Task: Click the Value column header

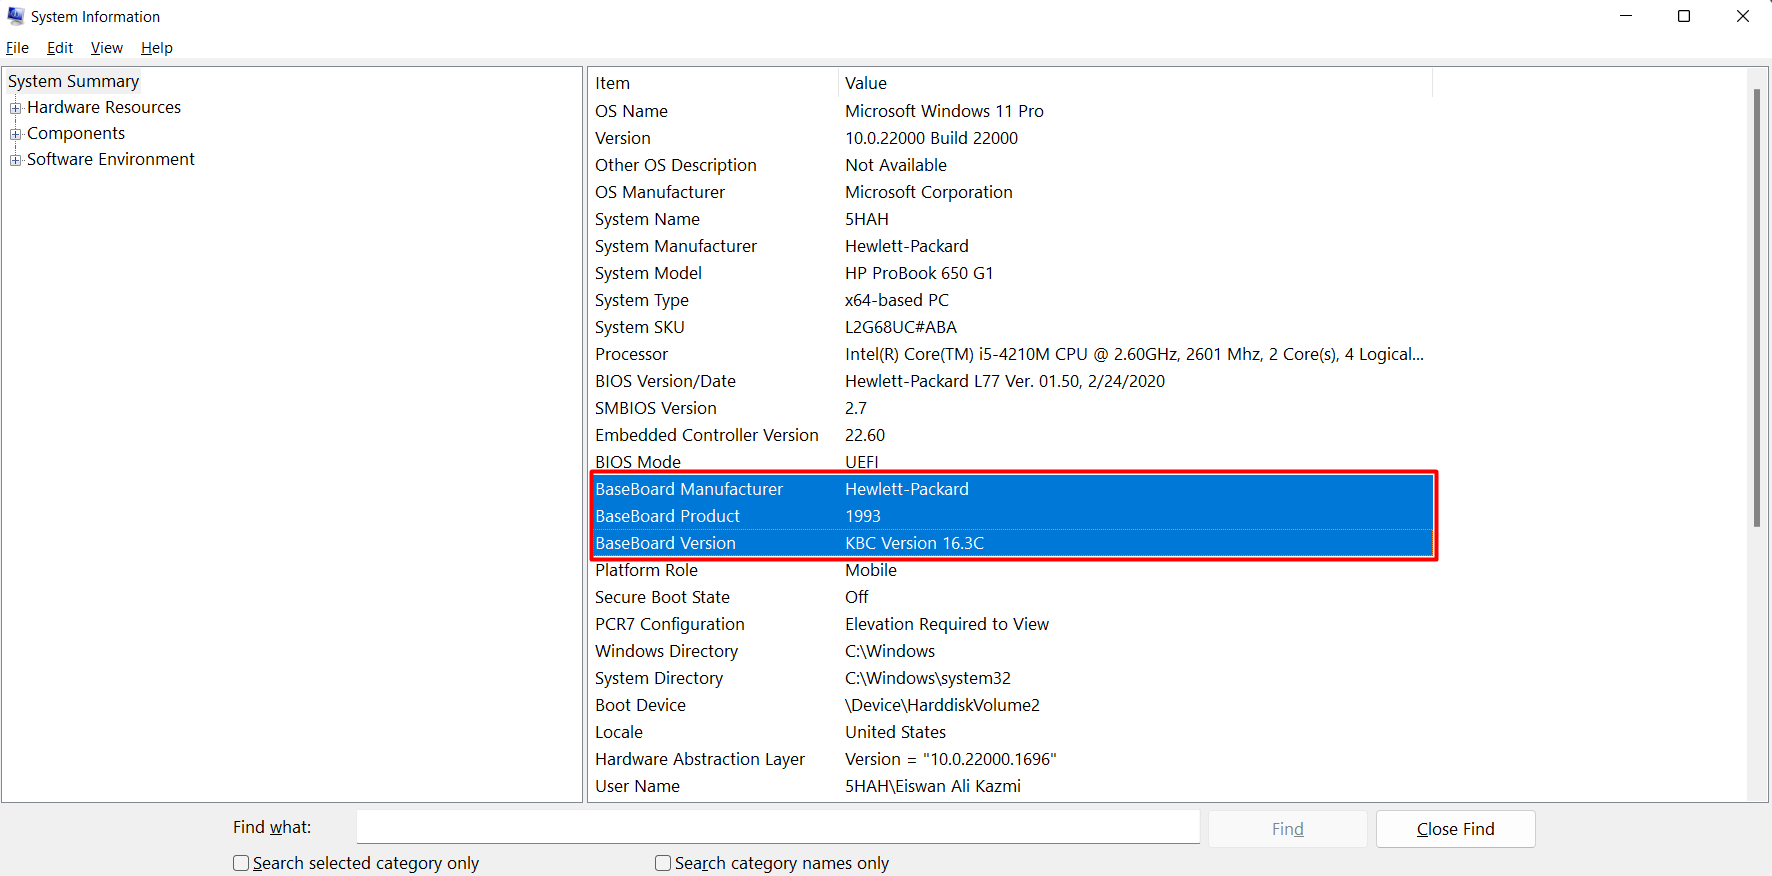Action: (1135, 83)
